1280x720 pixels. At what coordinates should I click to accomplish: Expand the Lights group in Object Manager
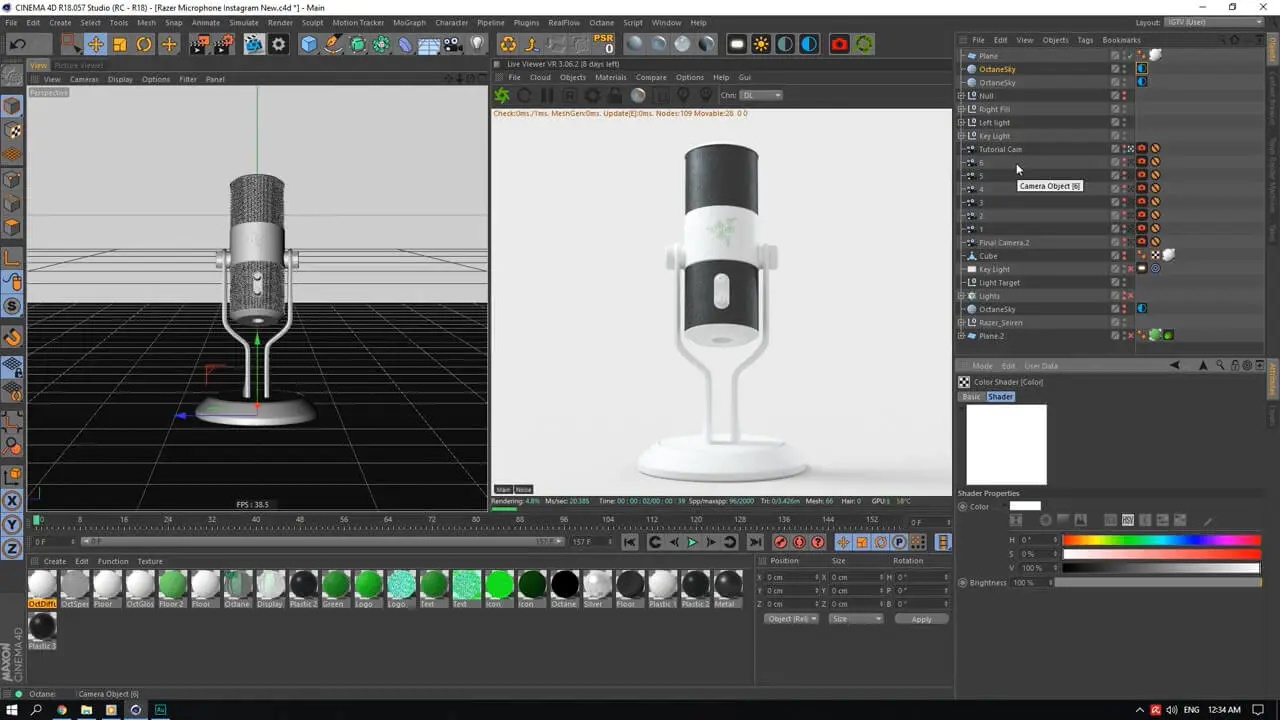pos(961,296)
